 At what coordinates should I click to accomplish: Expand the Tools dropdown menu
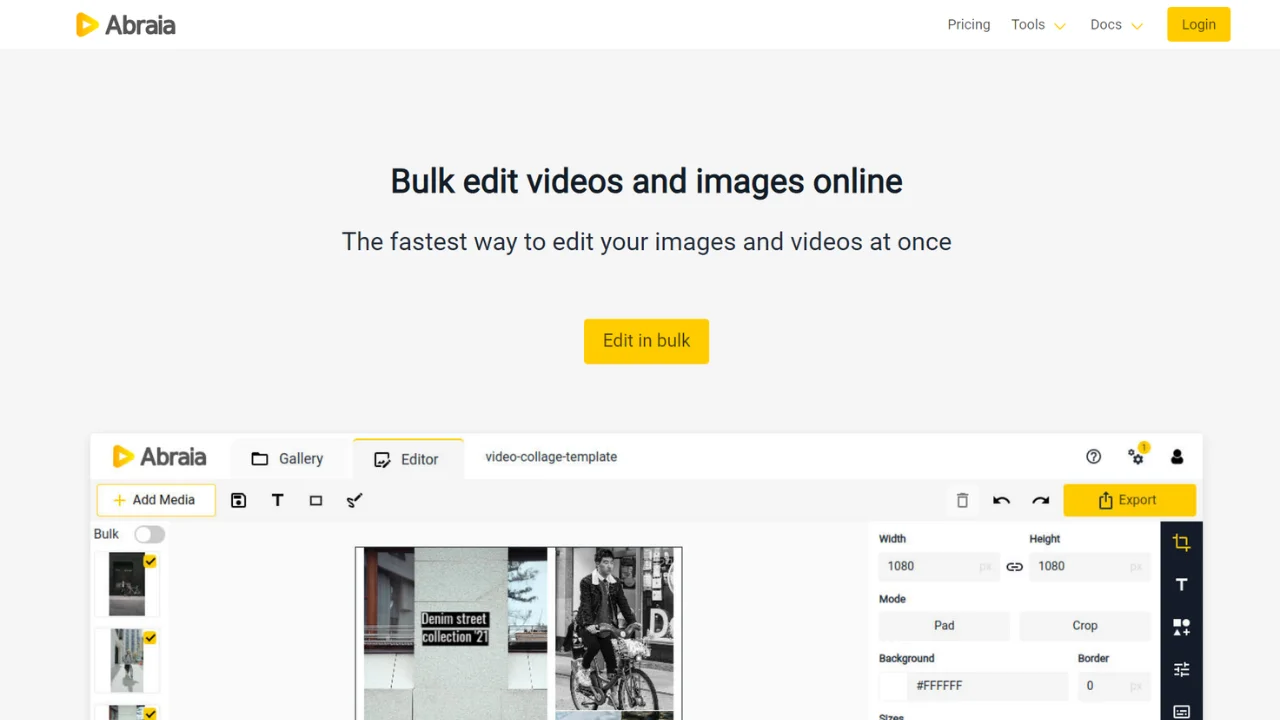coord(1038,25)
